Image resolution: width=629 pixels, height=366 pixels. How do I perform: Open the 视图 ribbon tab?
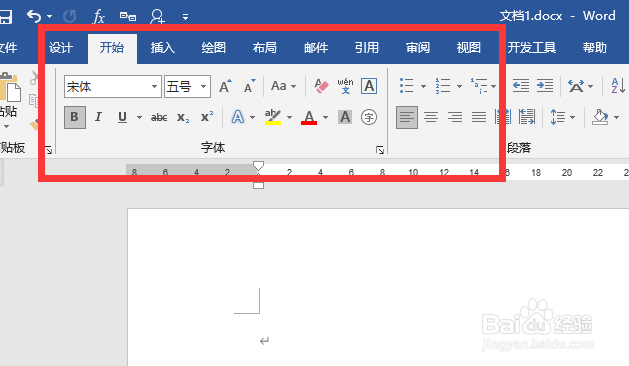pos(469,48)
